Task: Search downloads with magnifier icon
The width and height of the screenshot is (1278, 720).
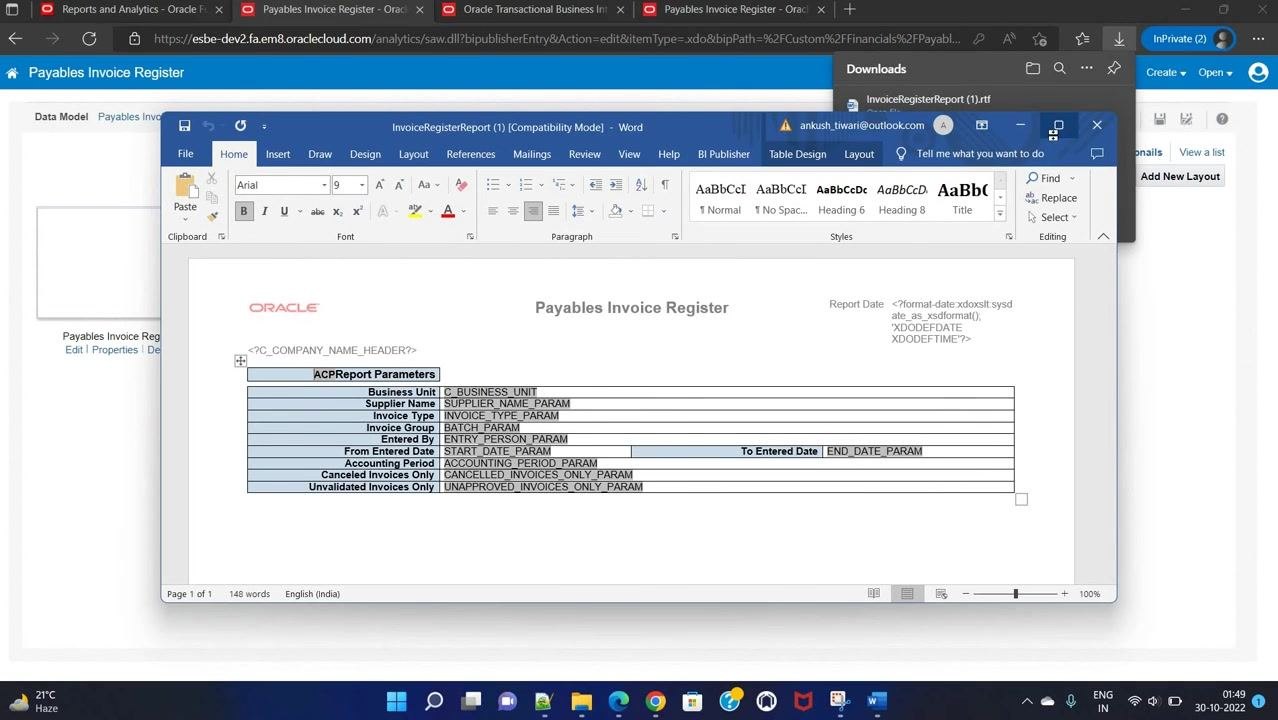Action: click(x=1060, y=68)
